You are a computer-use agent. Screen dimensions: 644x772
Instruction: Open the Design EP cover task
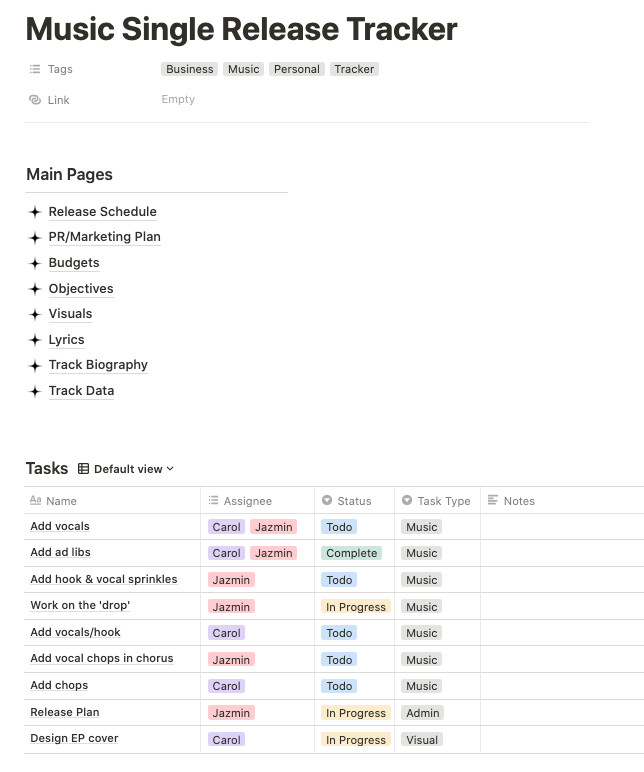(x=74, y=738)
